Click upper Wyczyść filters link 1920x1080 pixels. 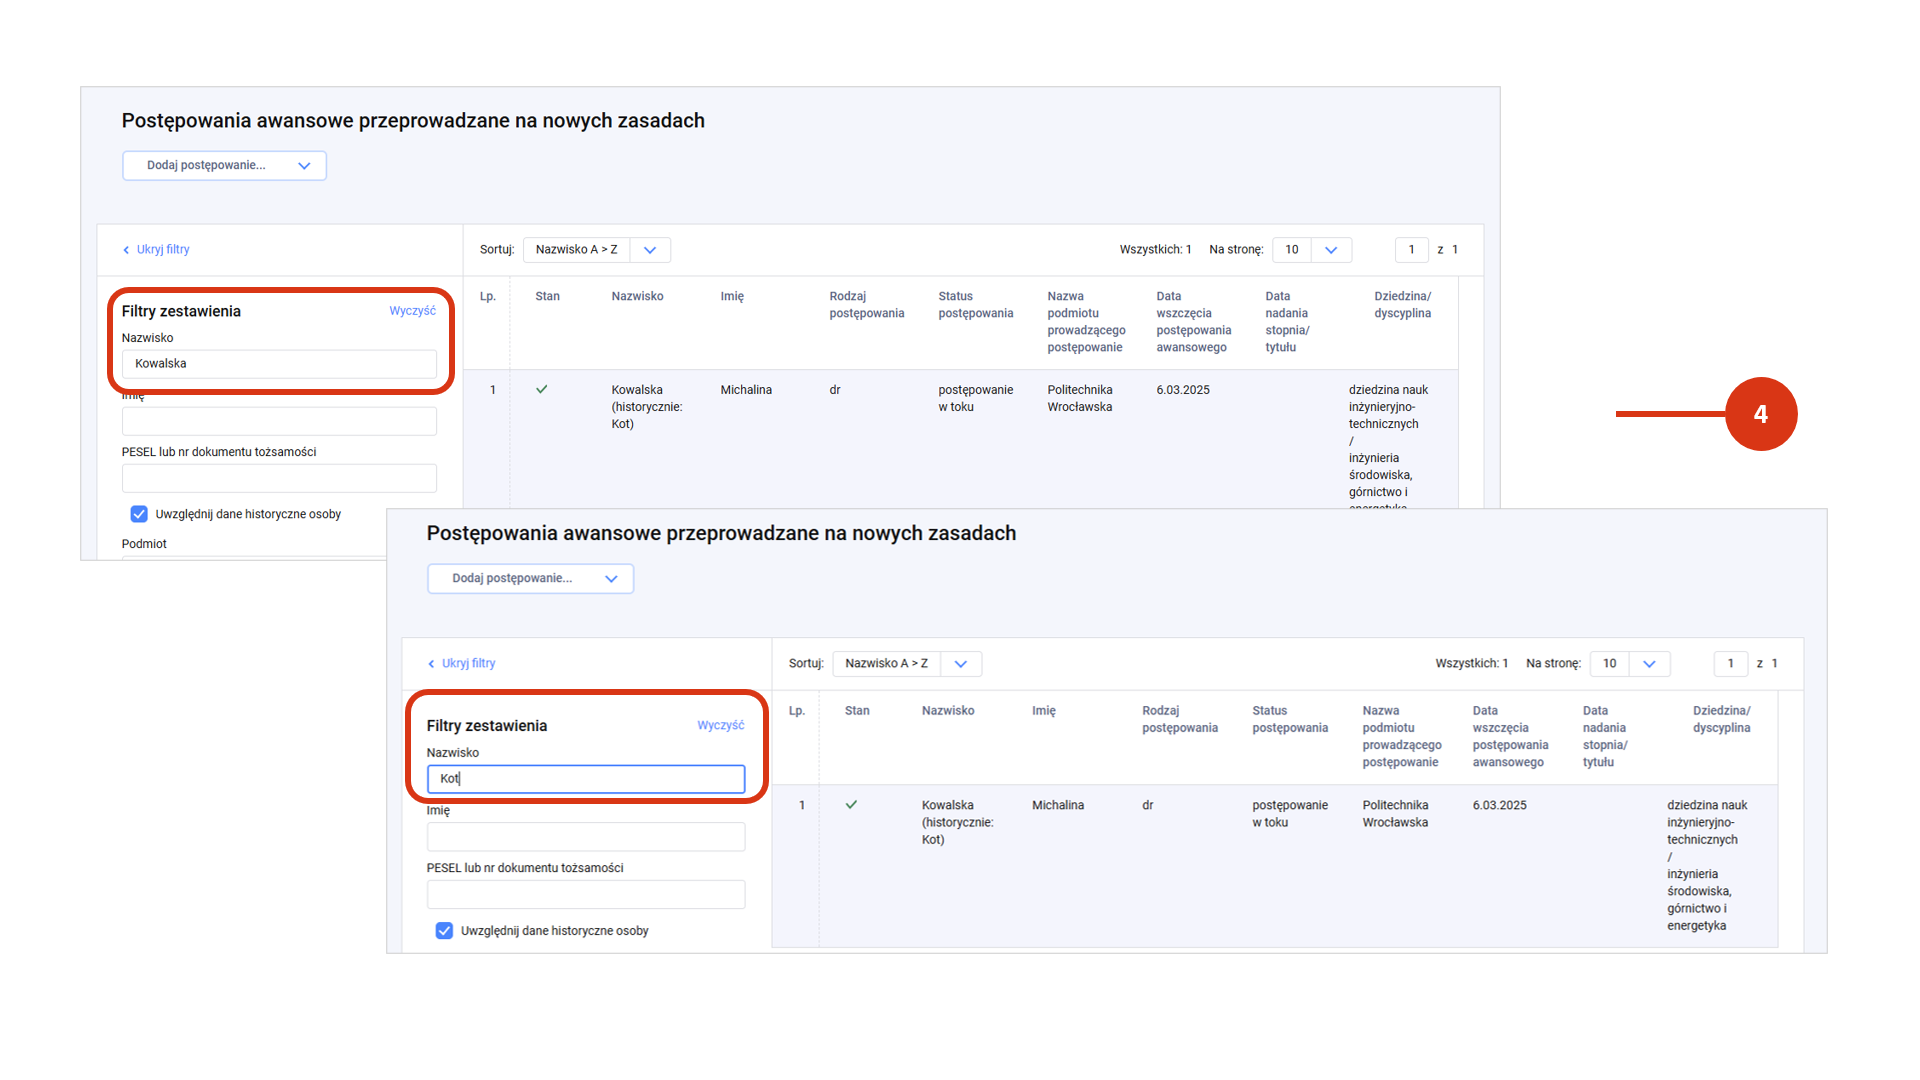point(412,311)
